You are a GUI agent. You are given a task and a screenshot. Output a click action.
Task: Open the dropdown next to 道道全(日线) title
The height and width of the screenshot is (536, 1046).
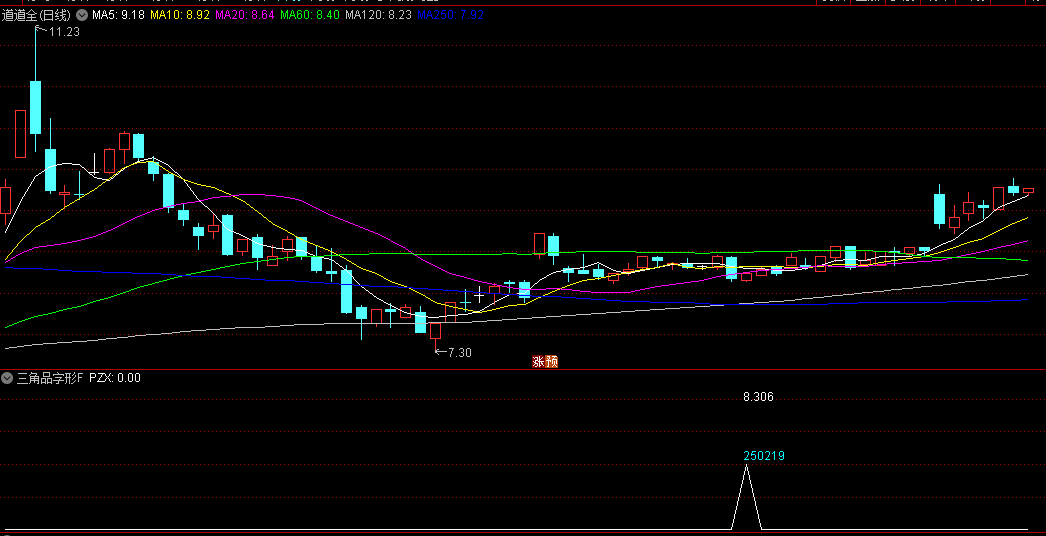(x=82, y=15)
